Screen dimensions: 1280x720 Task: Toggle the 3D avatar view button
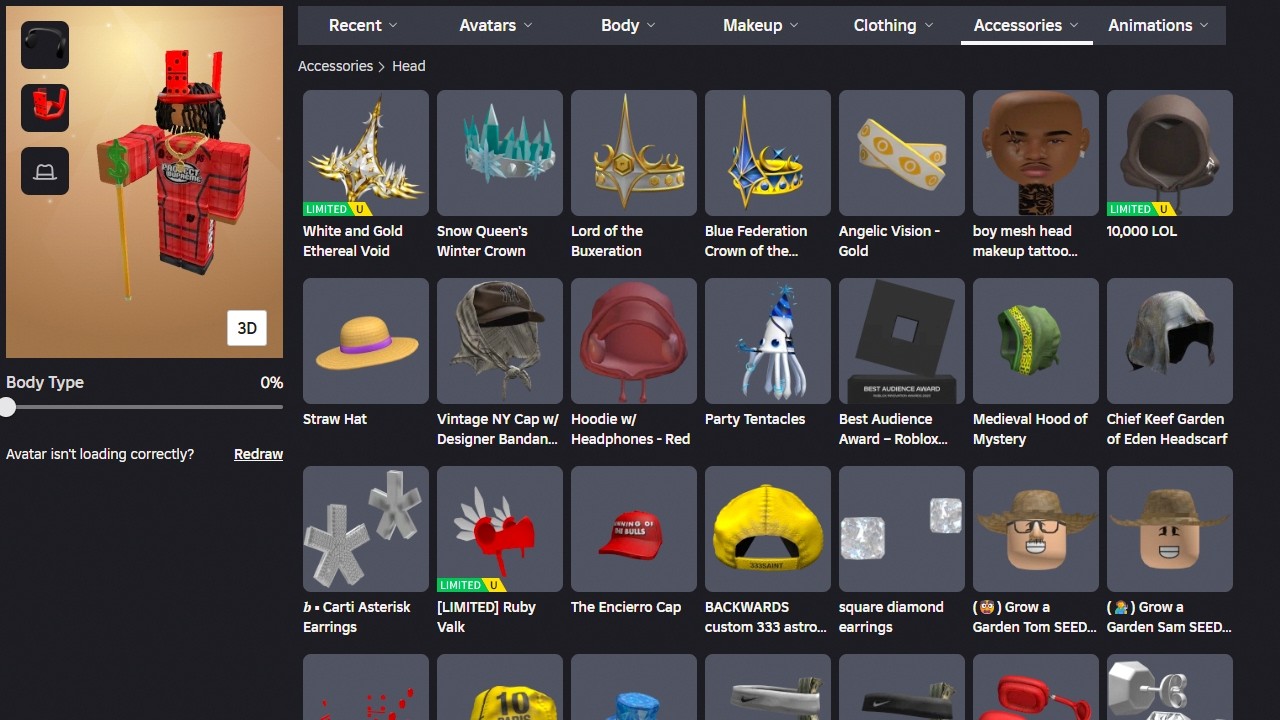point(247,328)
